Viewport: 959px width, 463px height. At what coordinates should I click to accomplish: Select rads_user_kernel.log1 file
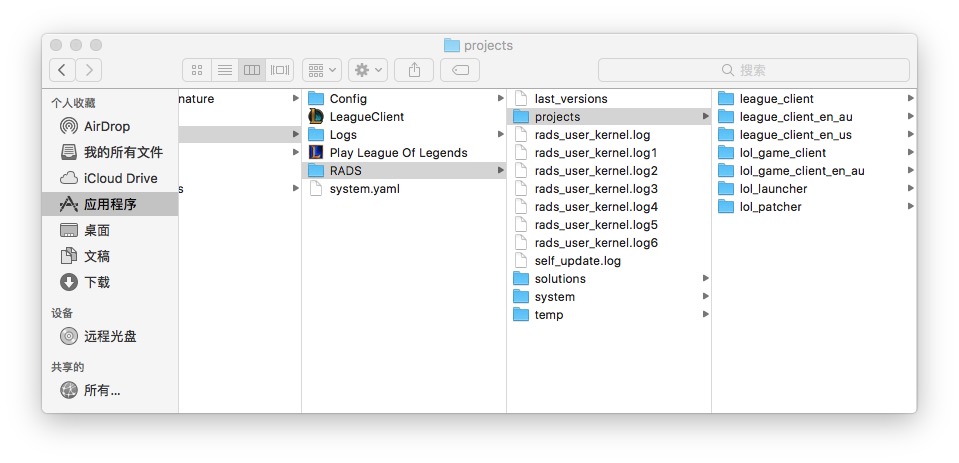click(x=609, y=152)
